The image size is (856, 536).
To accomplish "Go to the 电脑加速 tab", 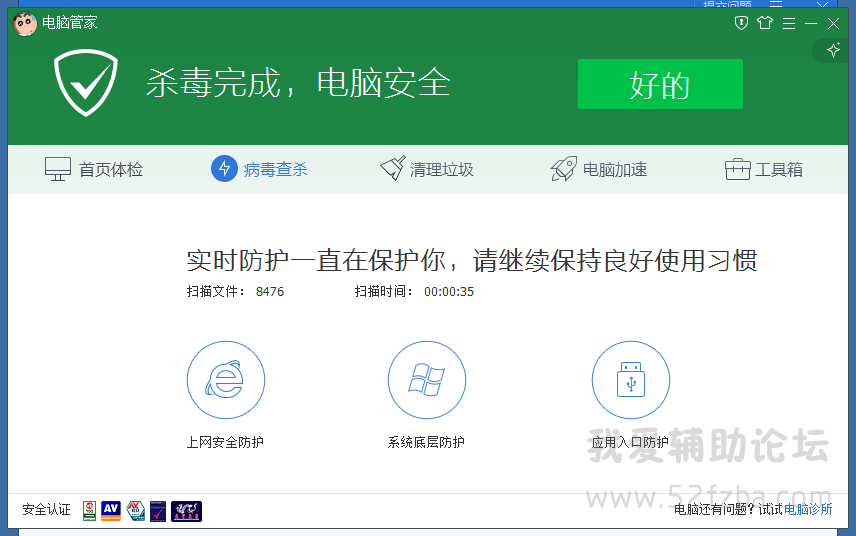I will (599, 169).
